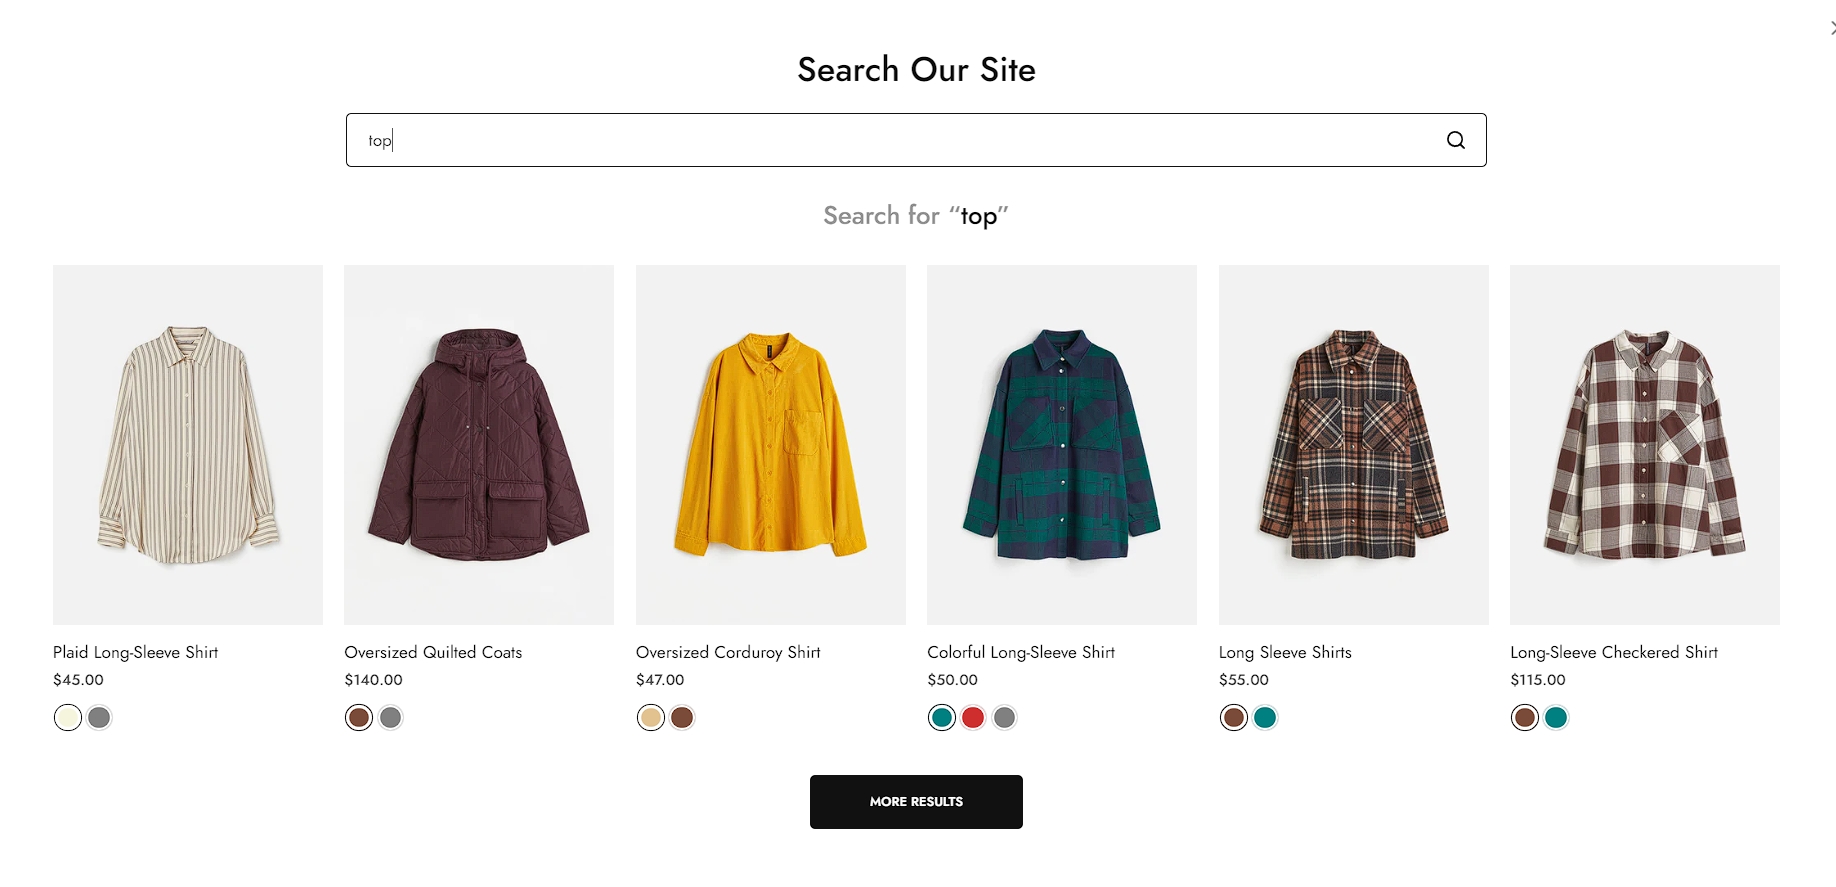Viewport: 1836px width, 887px height.
Task: Click the search text input field
Action: (900, 140)
